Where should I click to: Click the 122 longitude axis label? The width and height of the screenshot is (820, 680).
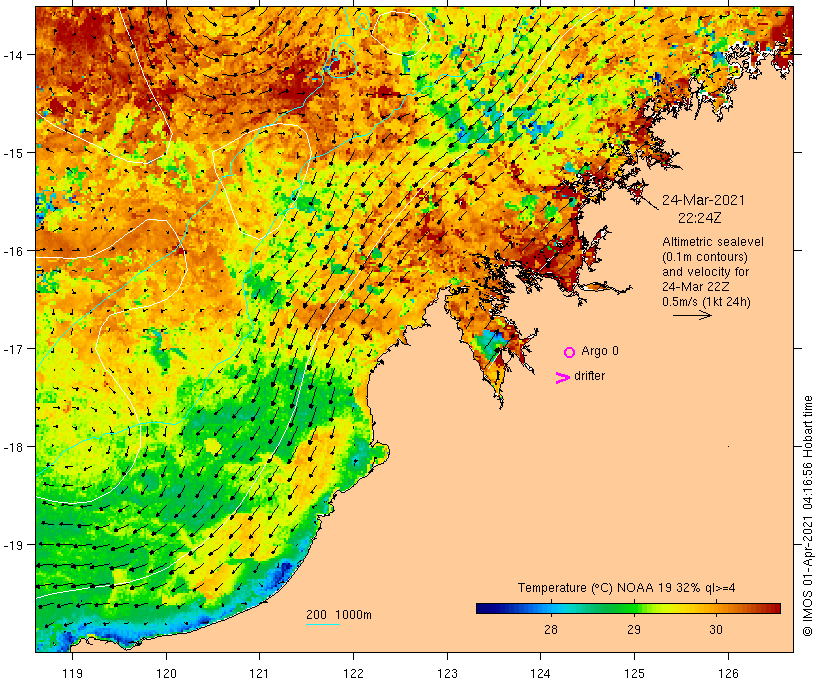(354, 674)
